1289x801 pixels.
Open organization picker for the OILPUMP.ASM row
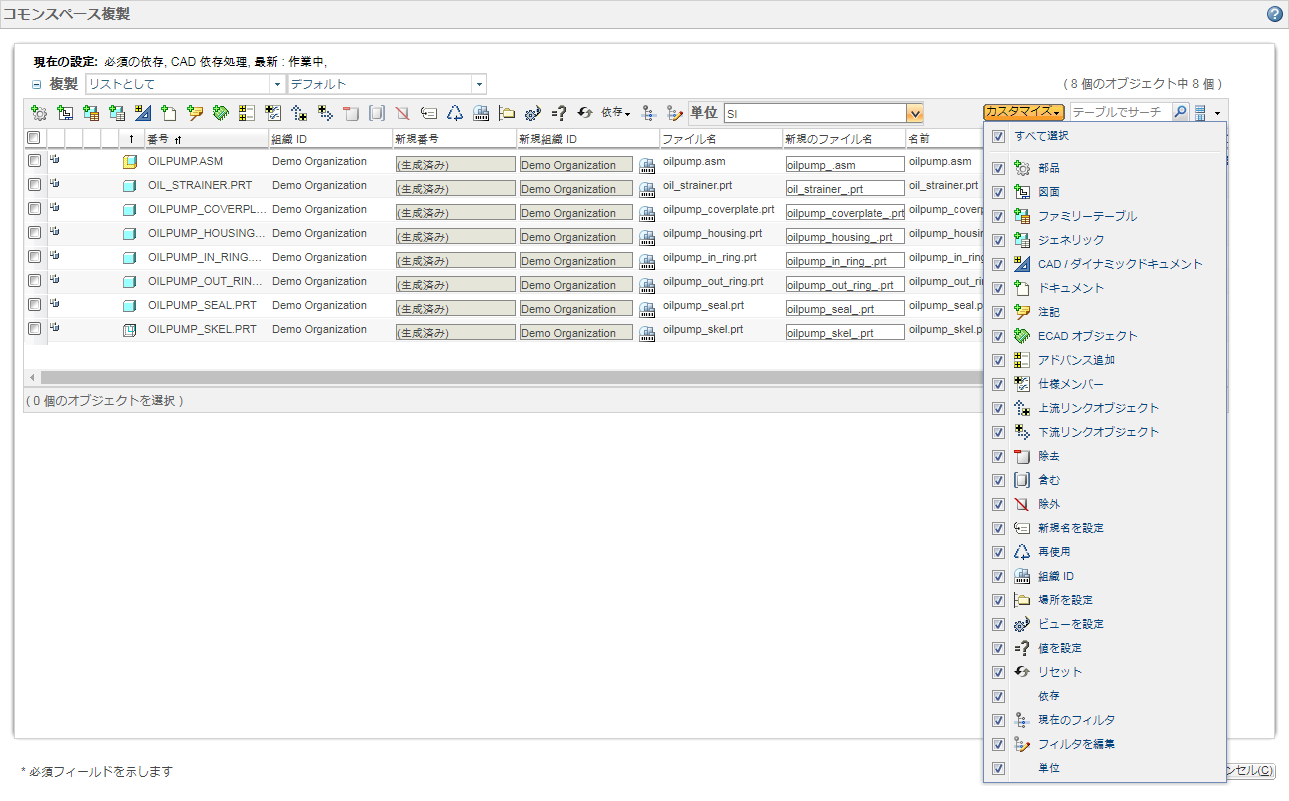click(x=647, y=165)
